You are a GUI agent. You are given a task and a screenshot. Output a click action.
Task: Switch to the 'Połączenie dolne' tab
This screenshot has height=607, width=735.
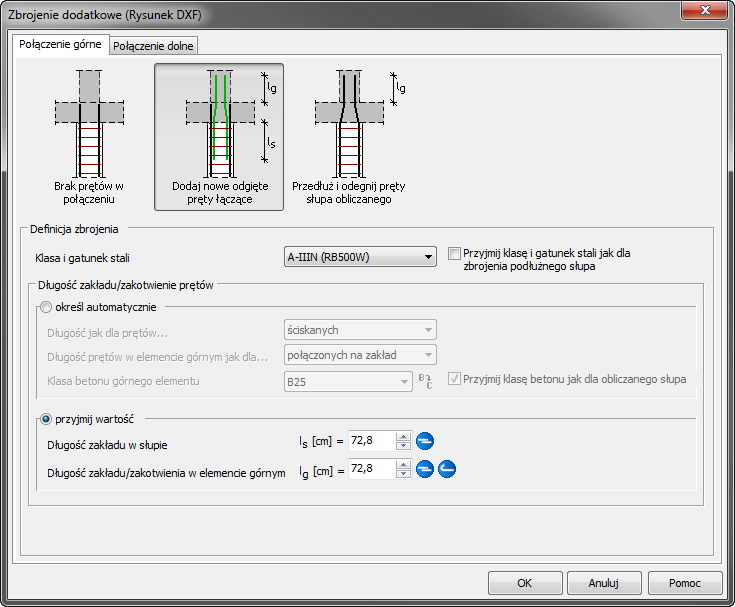pyautogui.click(x=154, y=46)
